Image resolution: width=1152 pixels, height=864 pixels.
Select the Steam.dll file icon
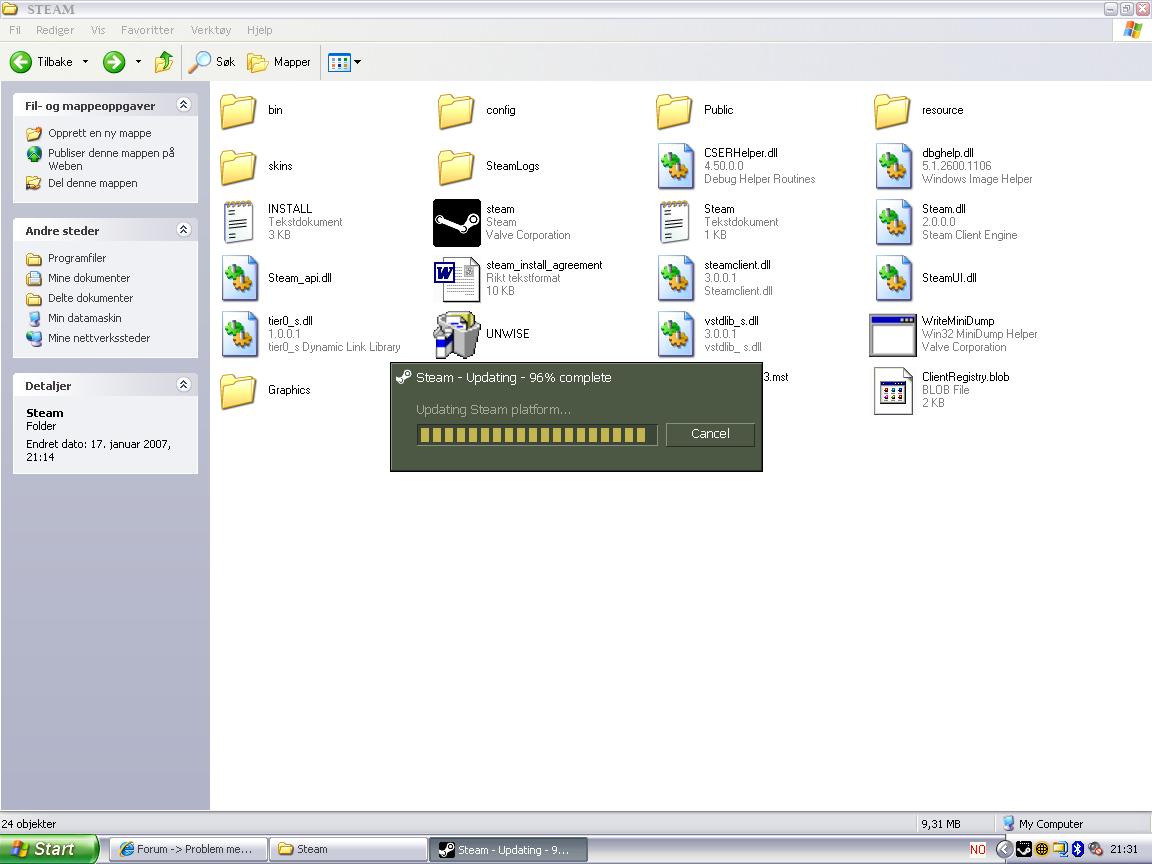(892, 222)
